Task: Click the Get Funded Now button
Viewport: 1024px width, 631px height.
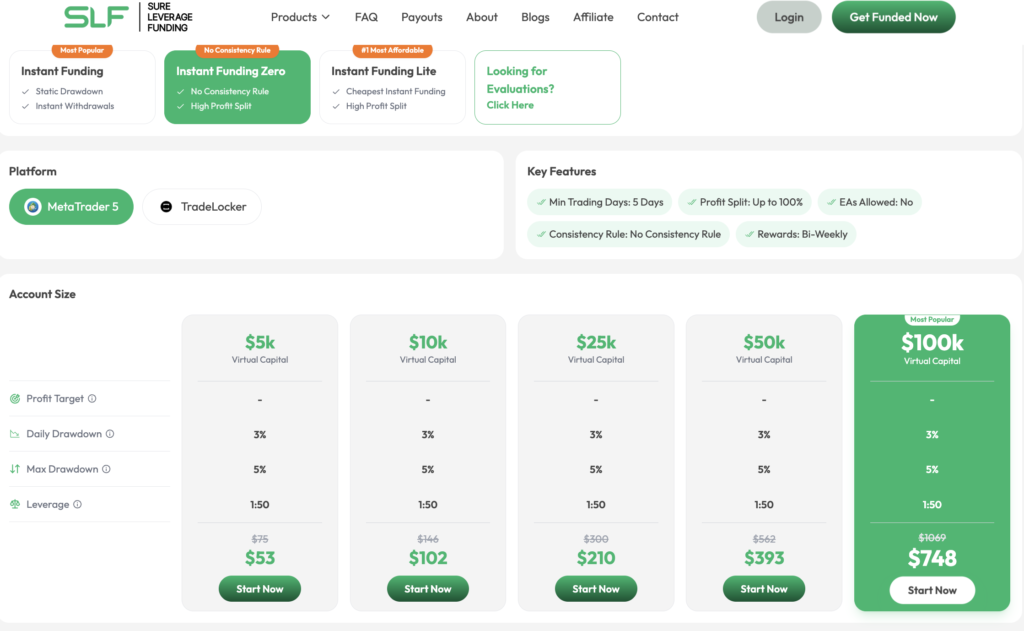Action: tap(893, 17)
